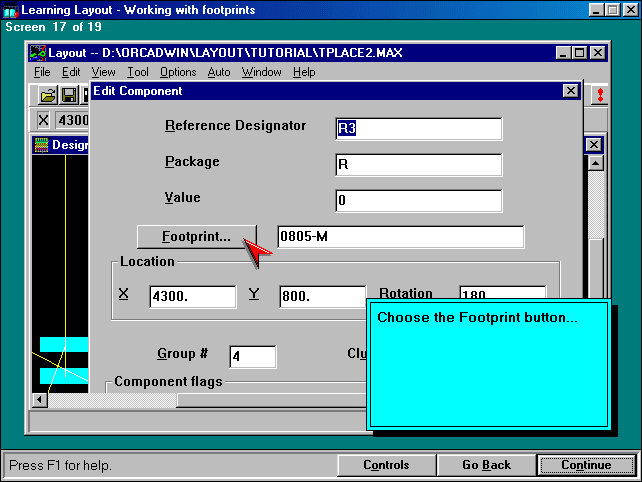Click the red exclamation icon on toolbar
The width and height of the screenshot is (642, 482).
pos(600,95)
